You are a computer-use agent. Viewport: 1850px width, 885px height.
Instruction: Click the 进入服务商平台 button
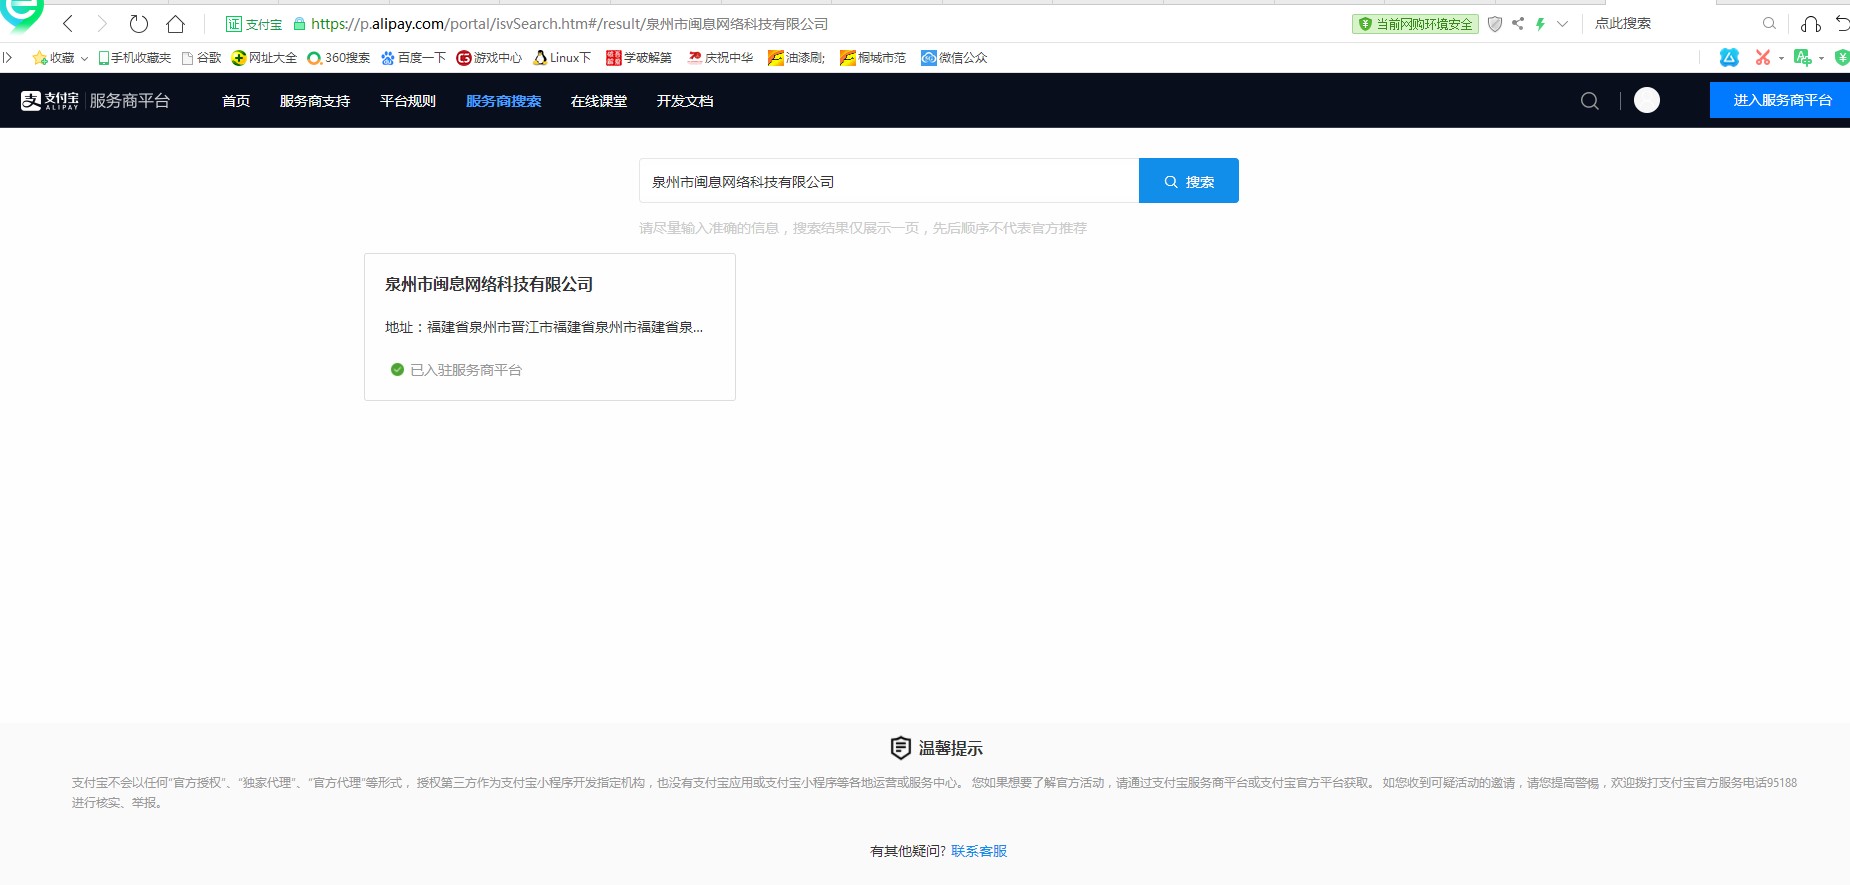1781,100
